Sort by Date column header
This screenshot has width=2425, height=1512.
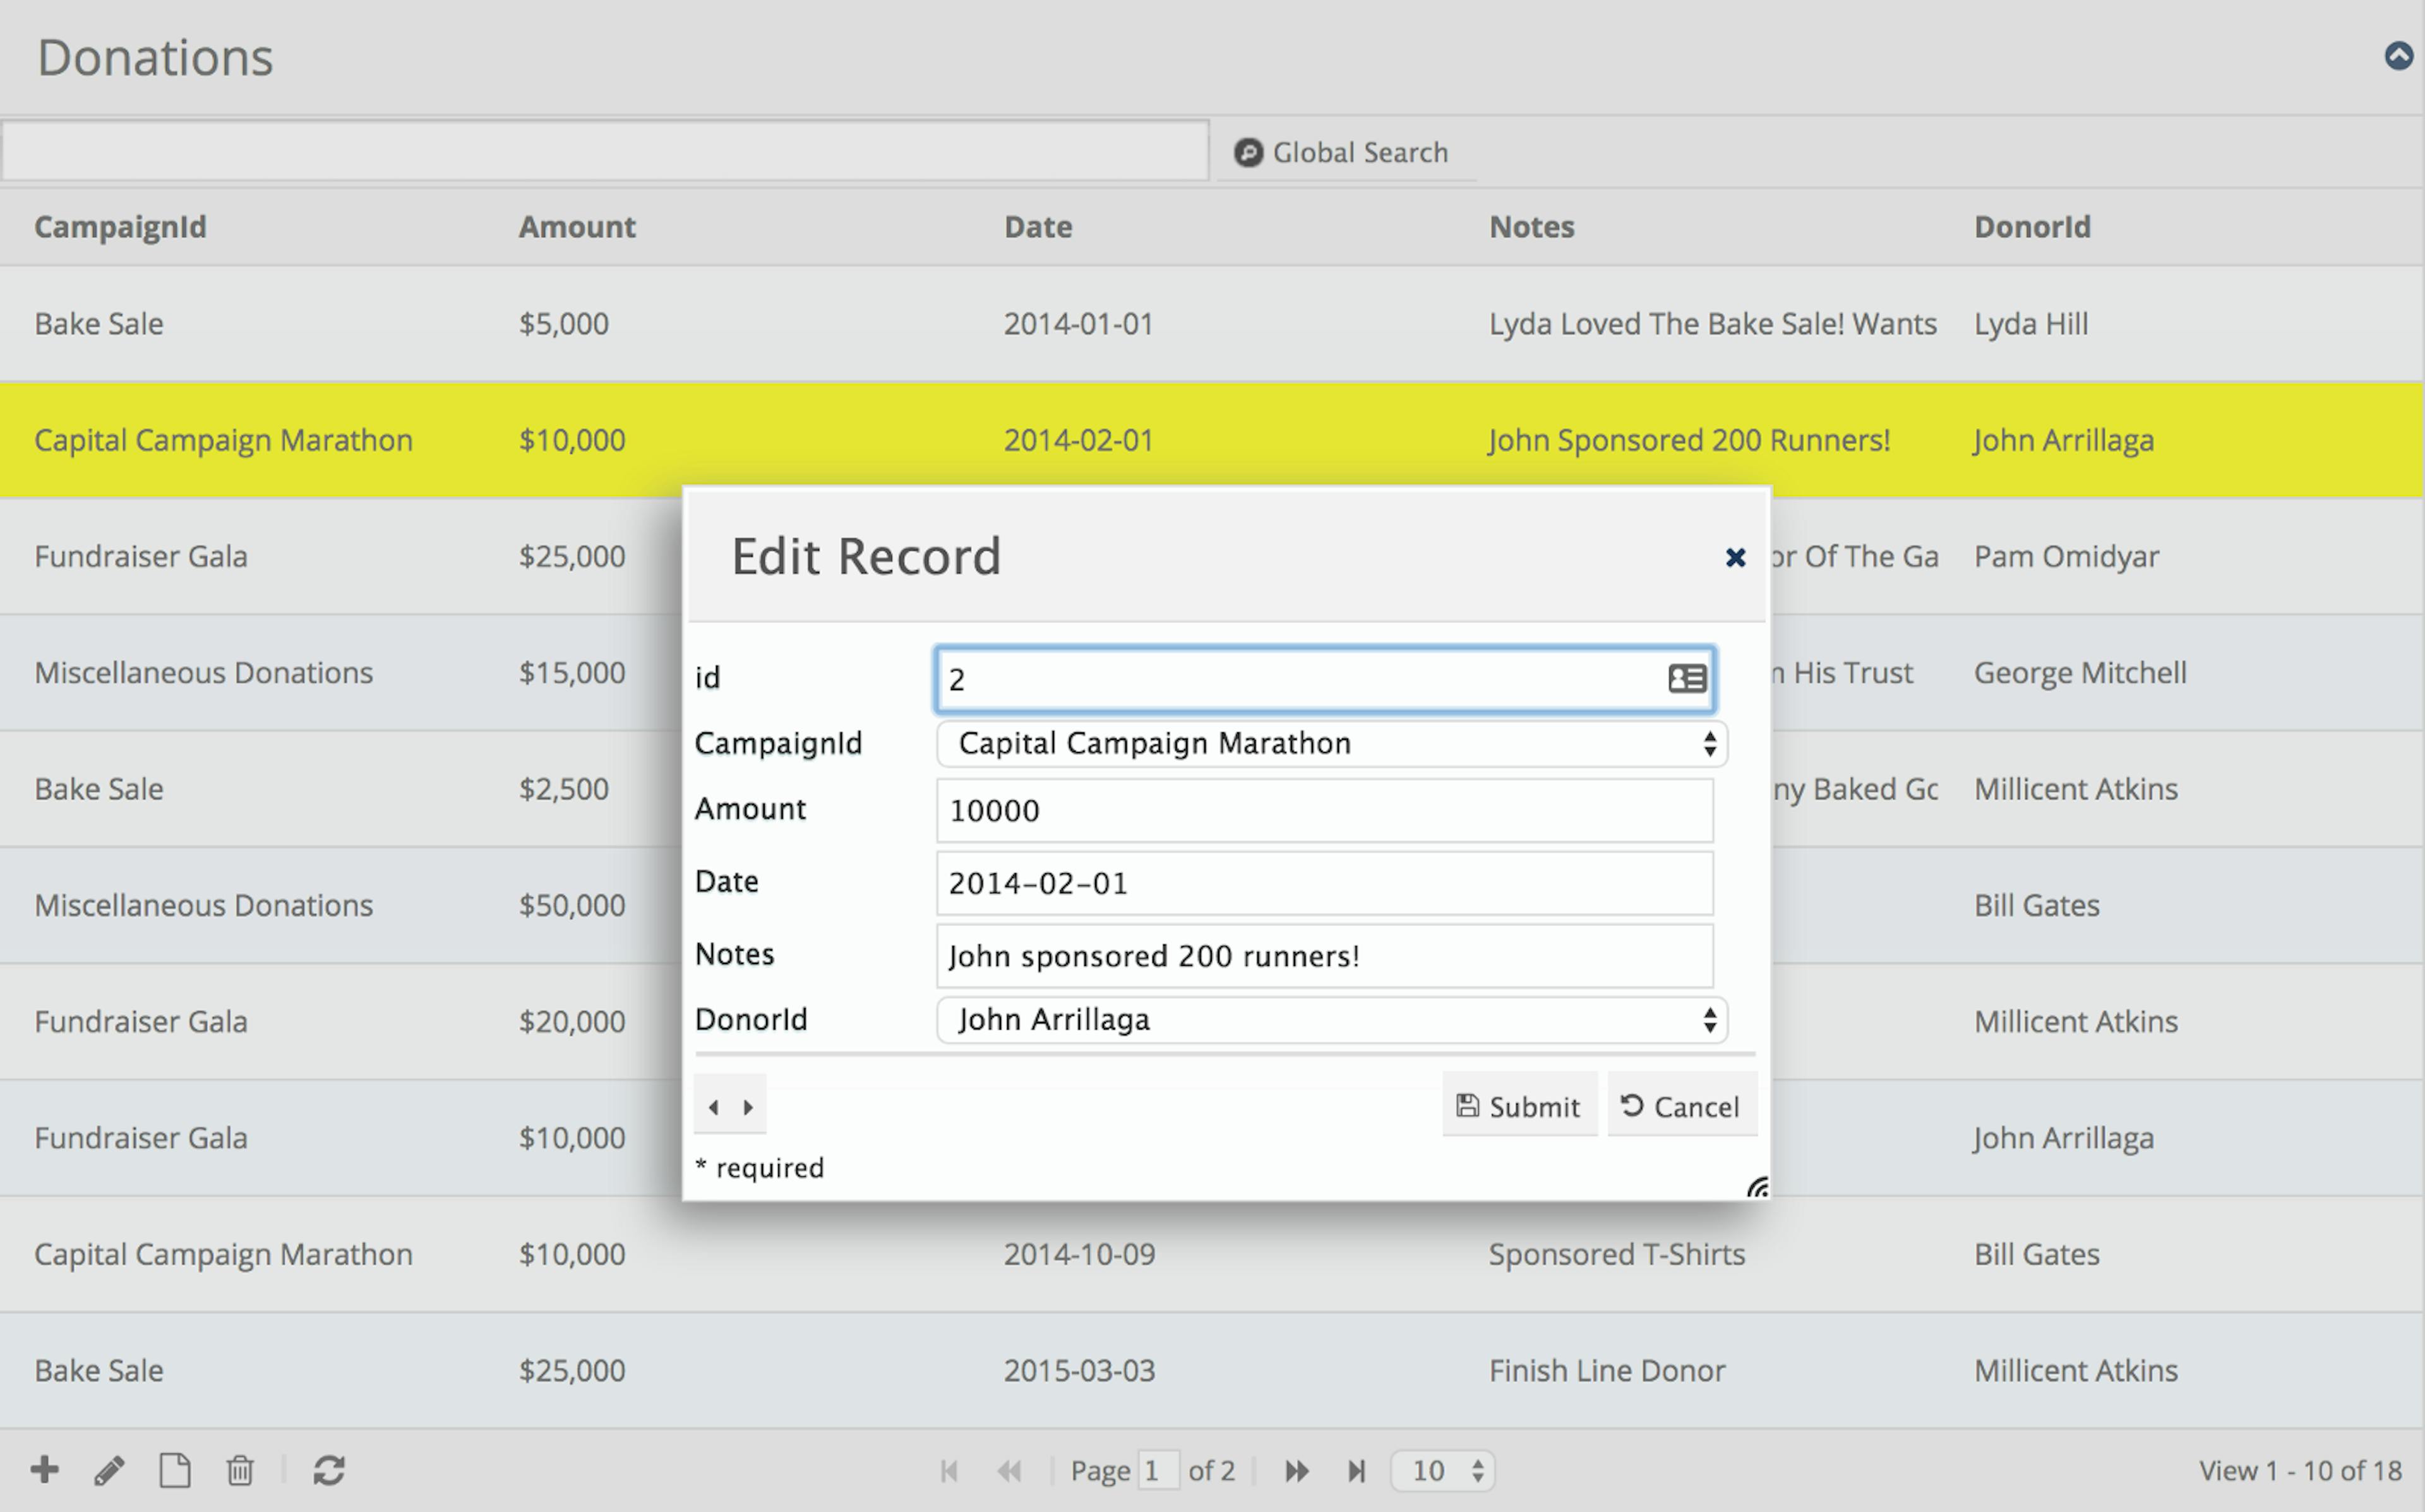(x=1038, y=227)
